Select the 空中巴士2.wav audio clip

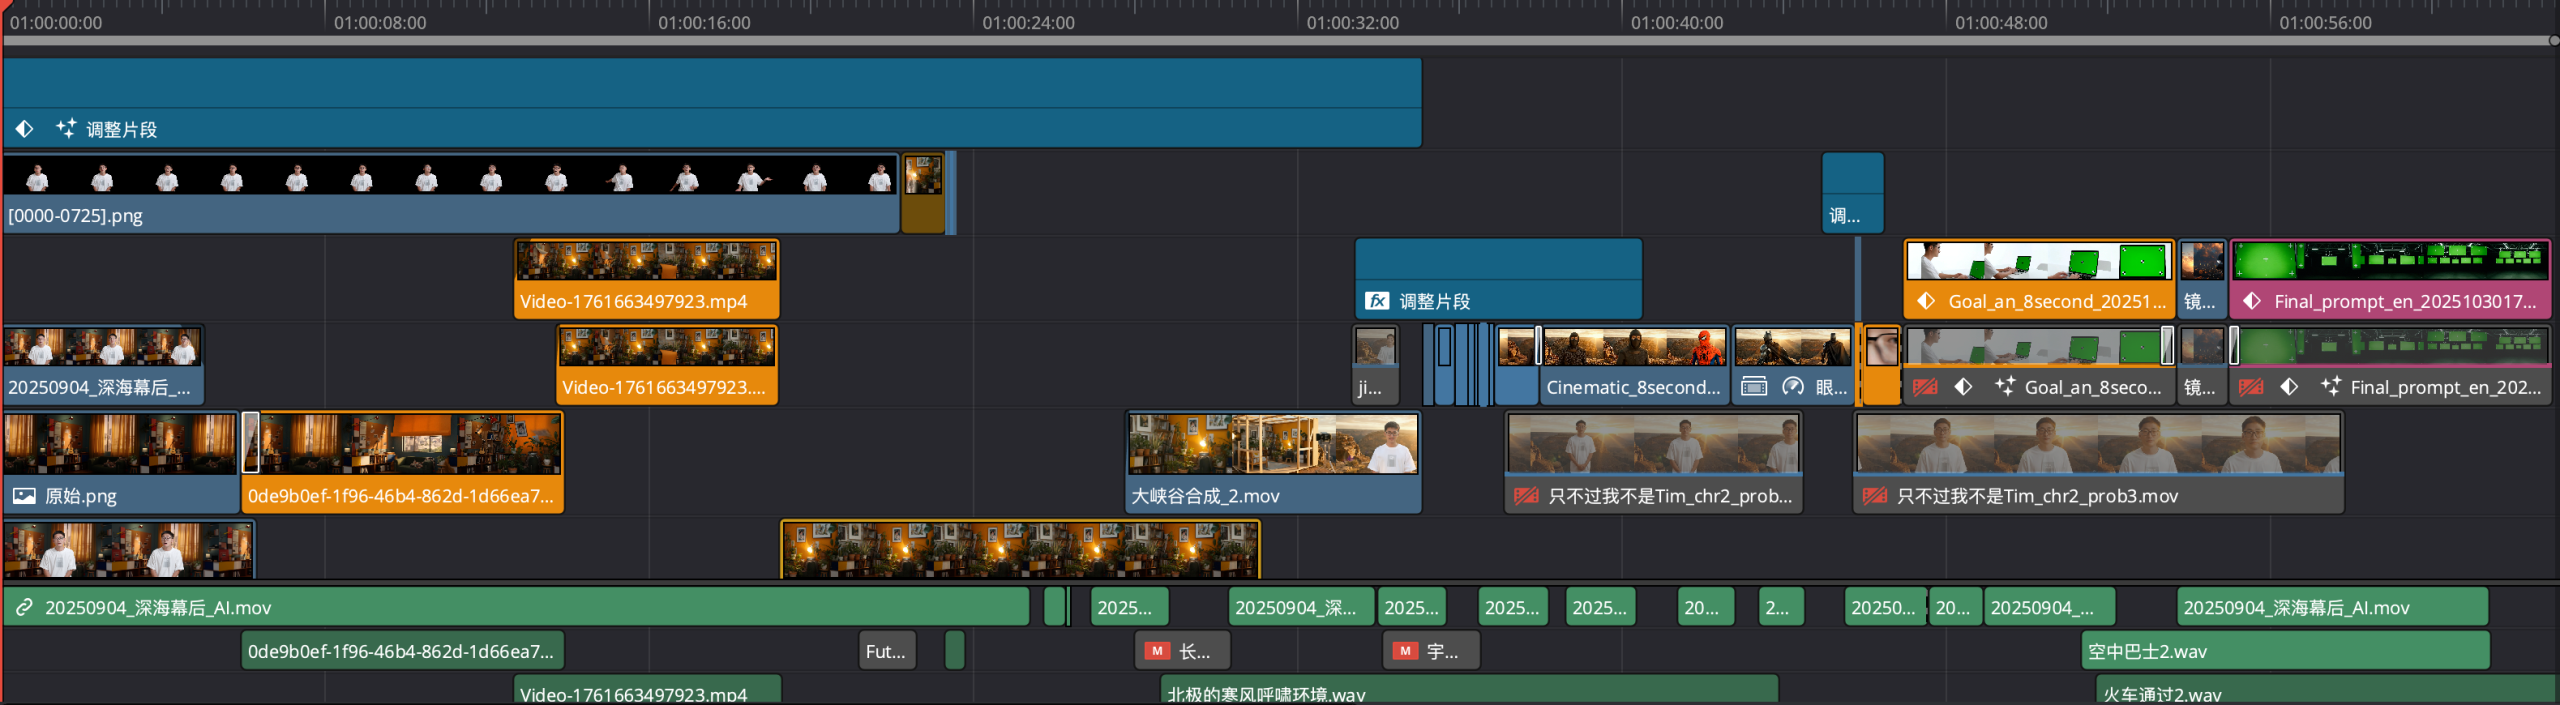click(2284, 652)
